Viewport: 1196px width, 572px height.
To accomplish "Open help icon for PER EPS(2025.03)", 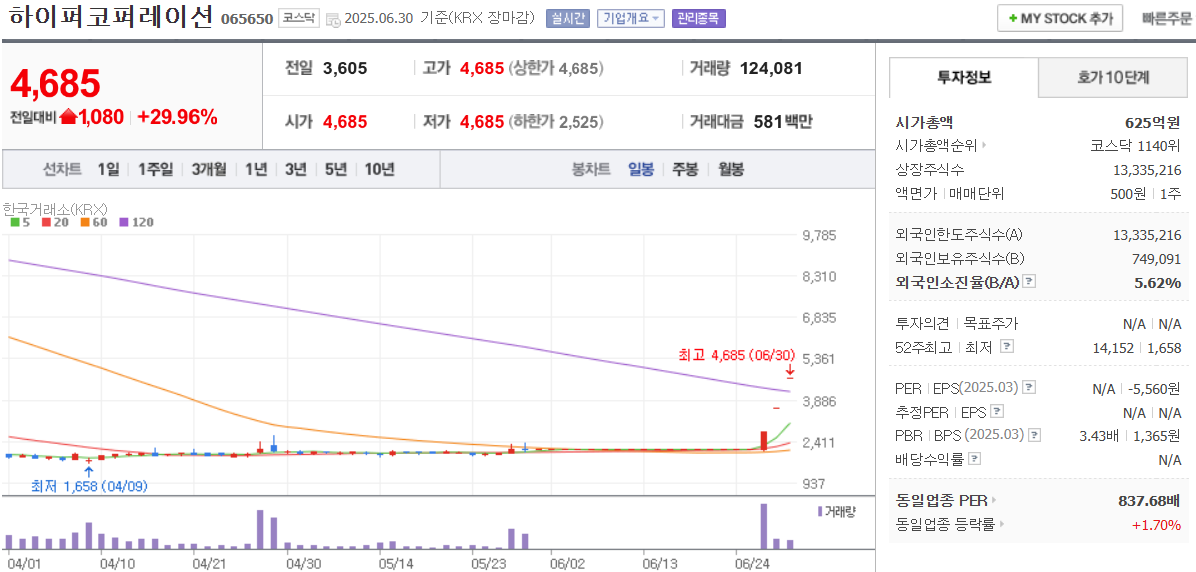I will click(1030, 388).
